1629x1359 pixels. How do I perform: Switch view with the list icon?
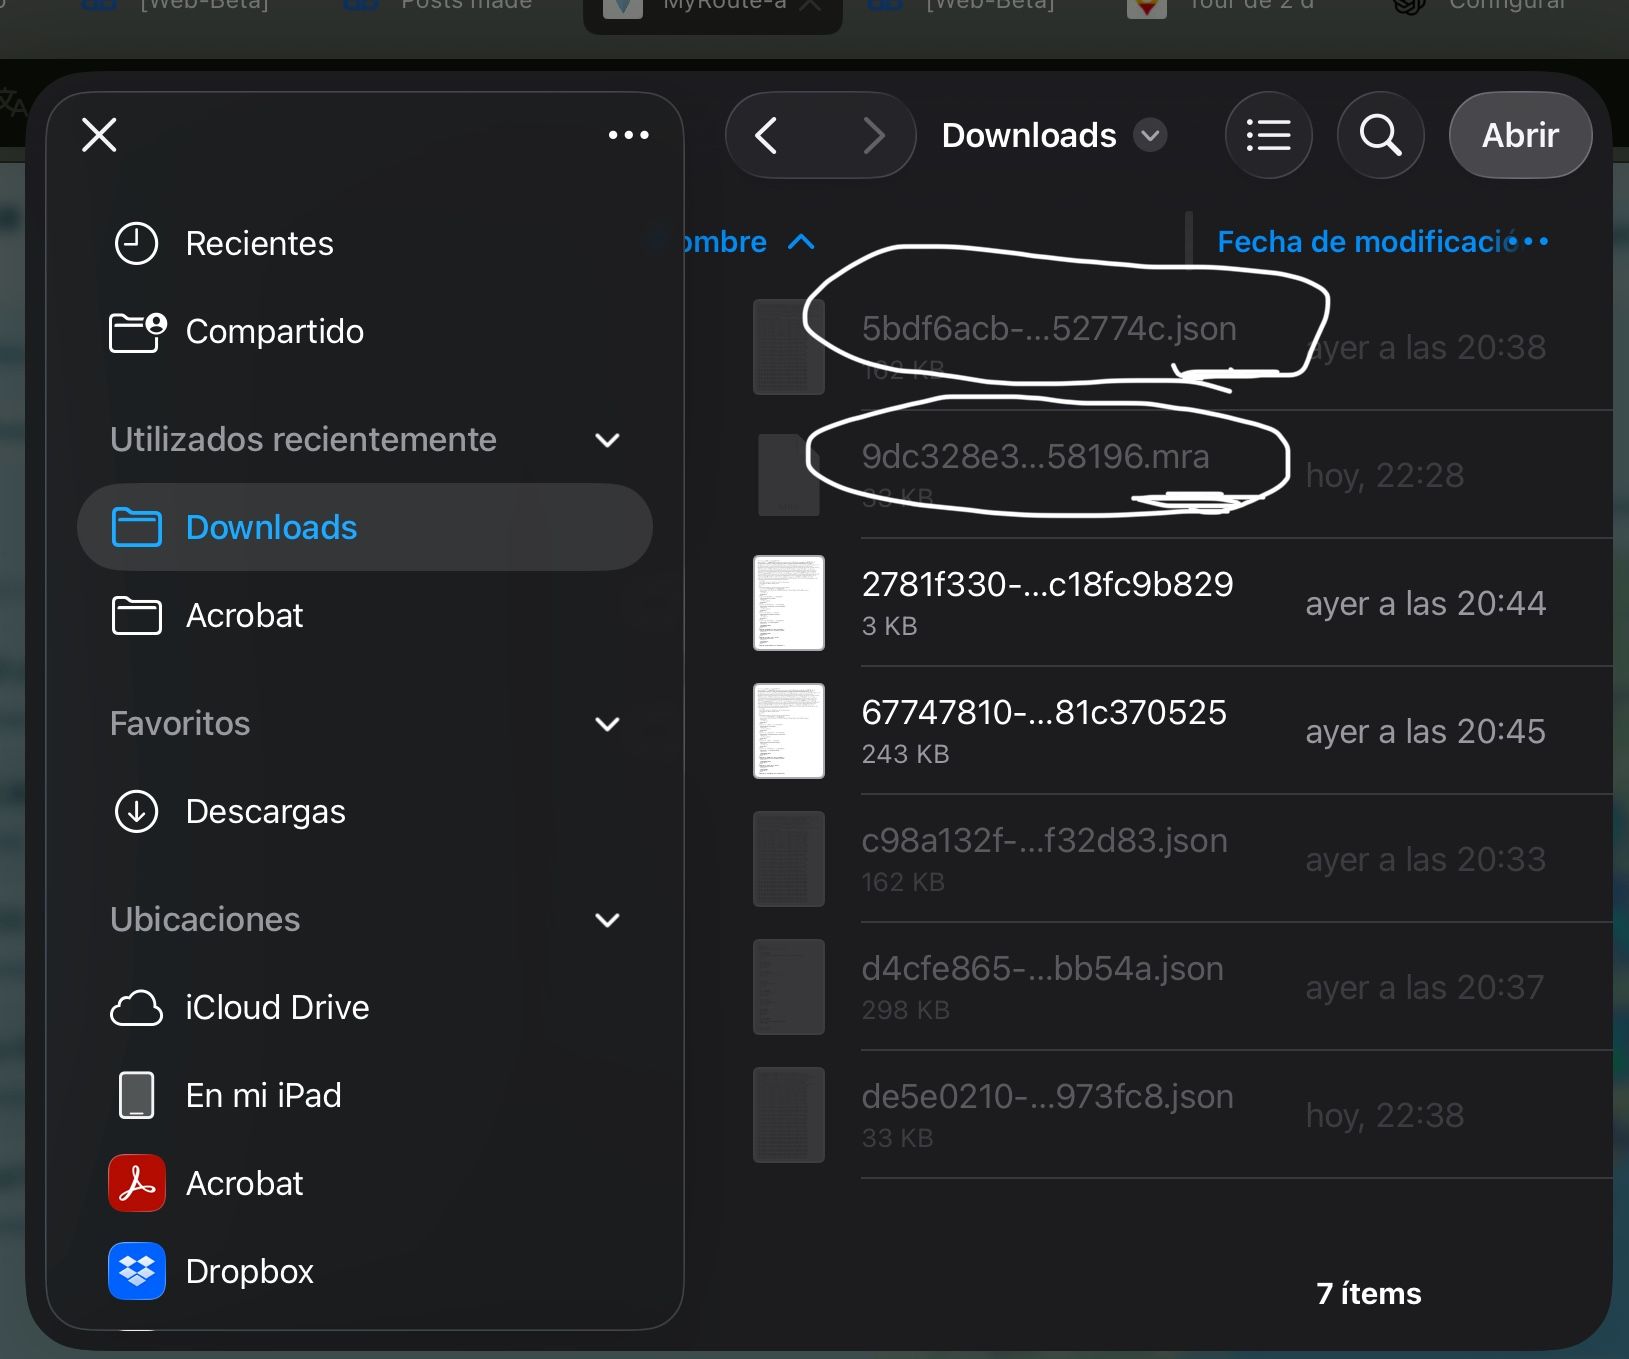[x=1269, y=135]
